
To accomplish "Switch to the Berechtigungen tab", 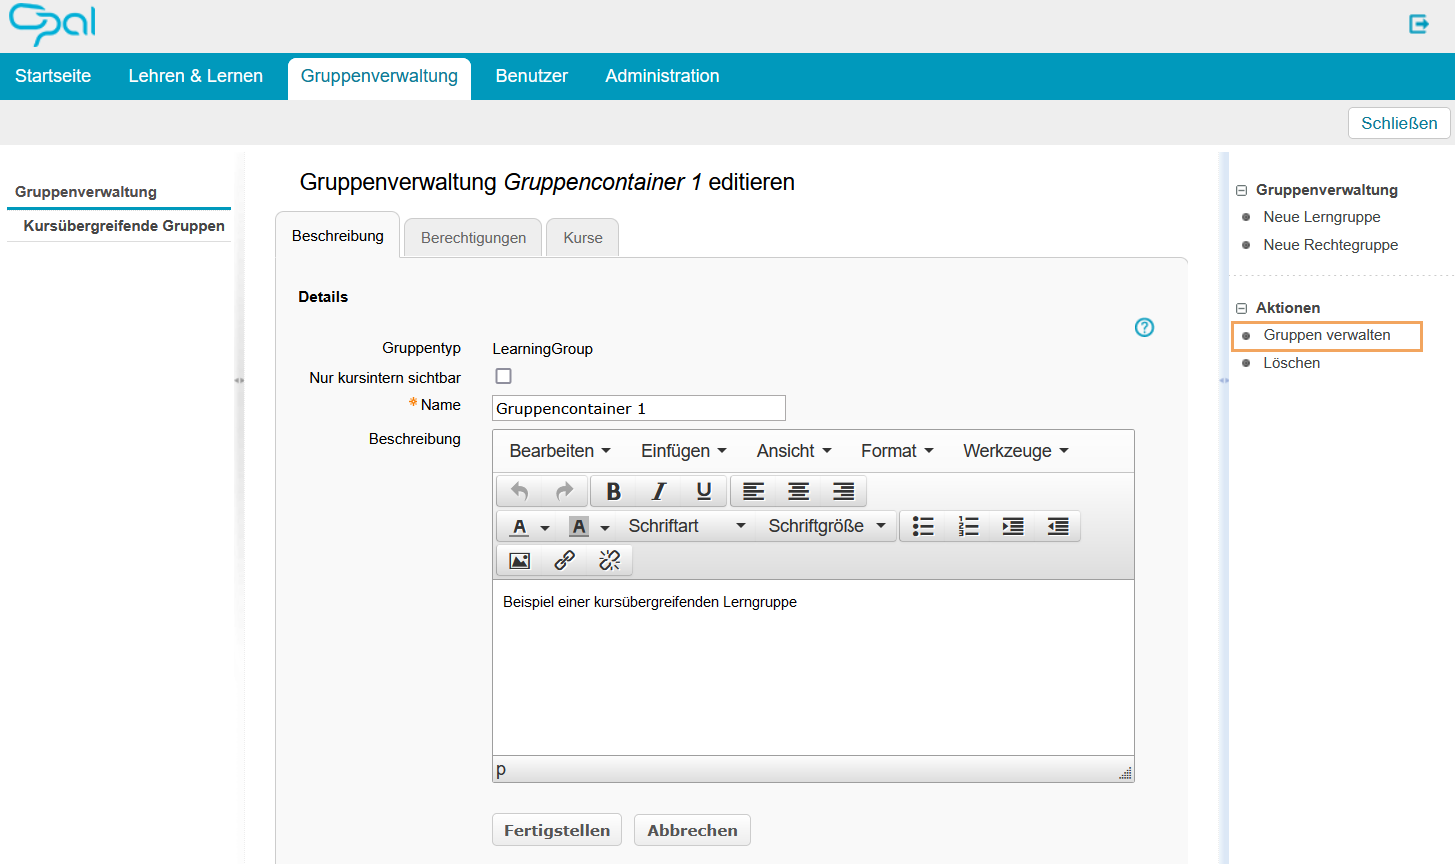I will (472, 237).
